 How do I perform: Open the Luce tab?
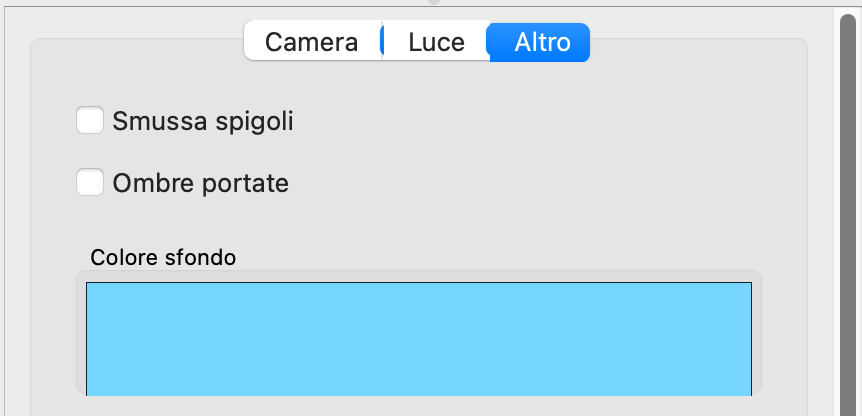point(436,42)
